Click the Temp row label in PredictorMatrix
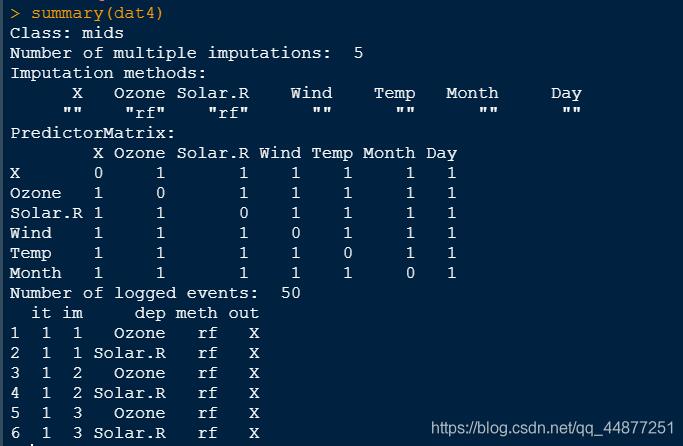683x446 pixels. (x=31, y=253)
